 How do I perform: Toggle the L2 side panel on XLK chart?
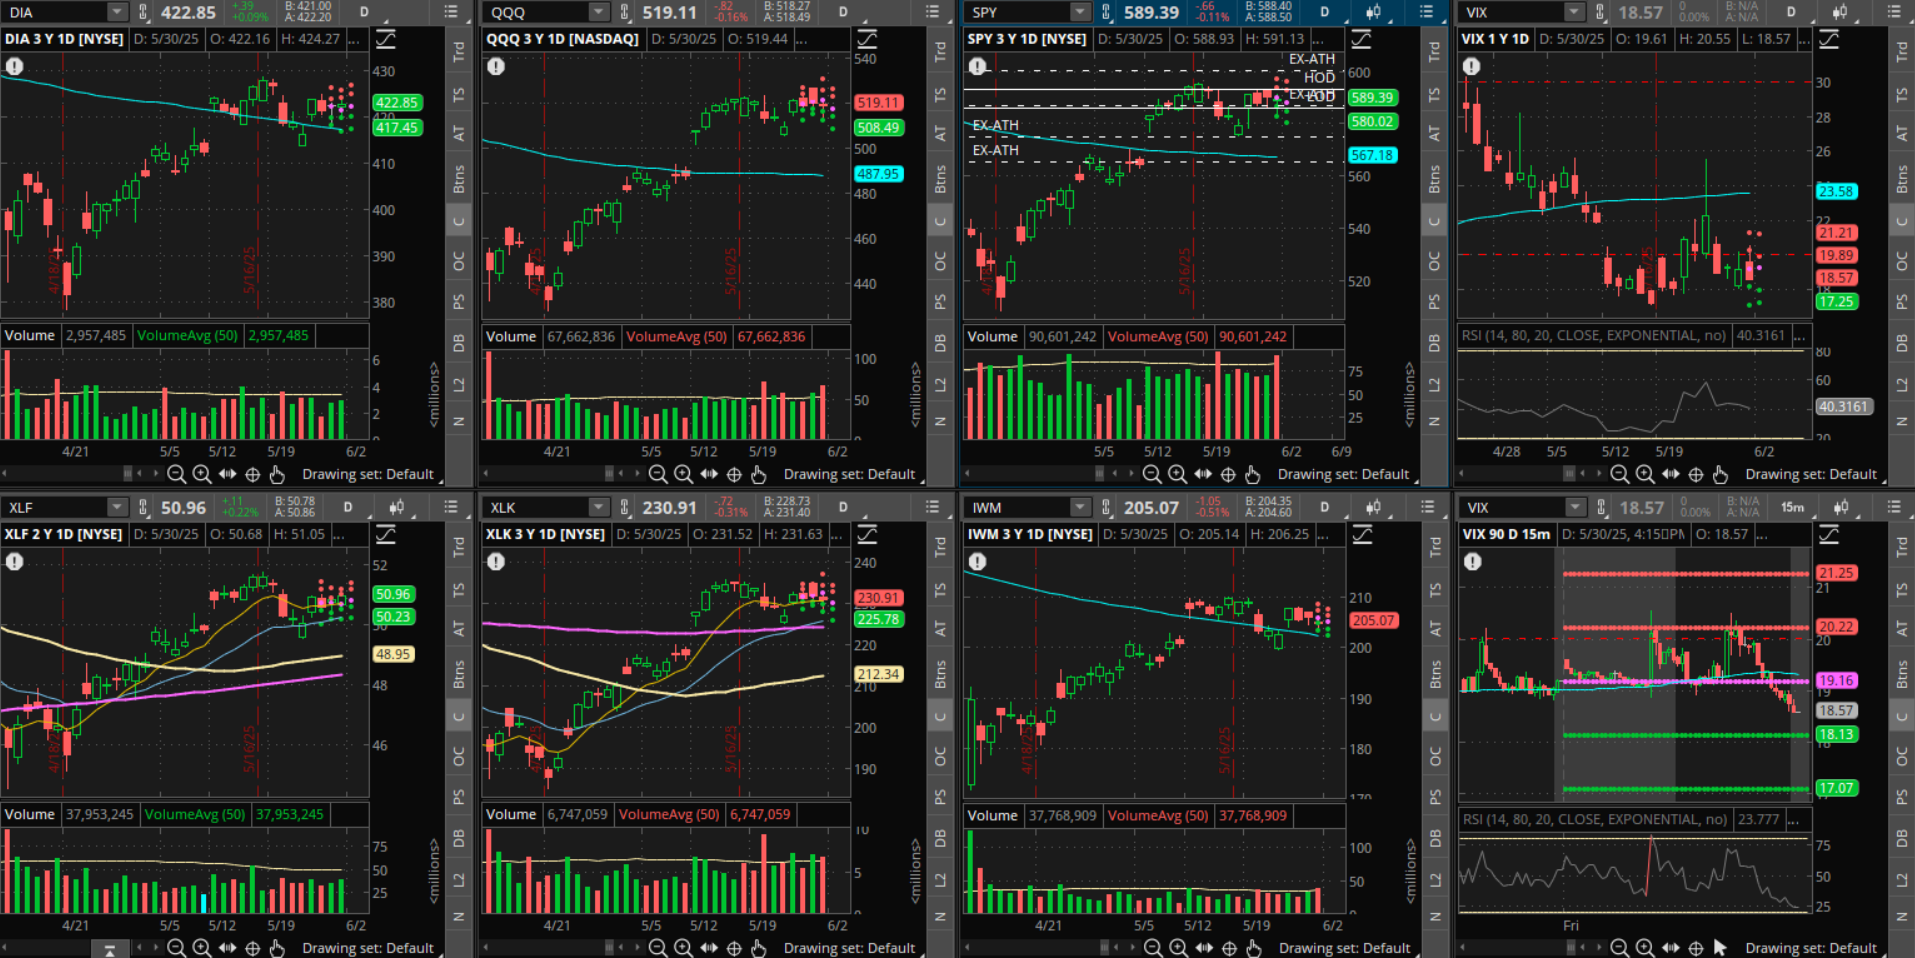click(x=940, y=879)
